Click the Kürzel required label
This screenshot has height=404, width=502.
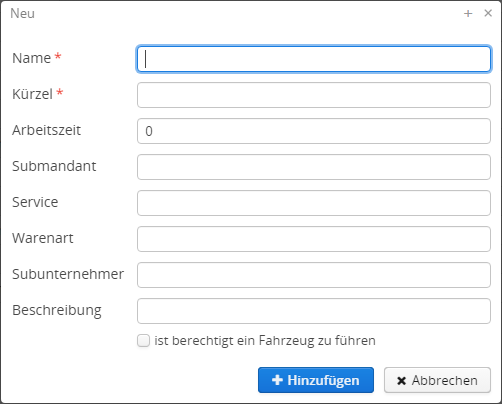pyautogui.click(x=38, y=94)
